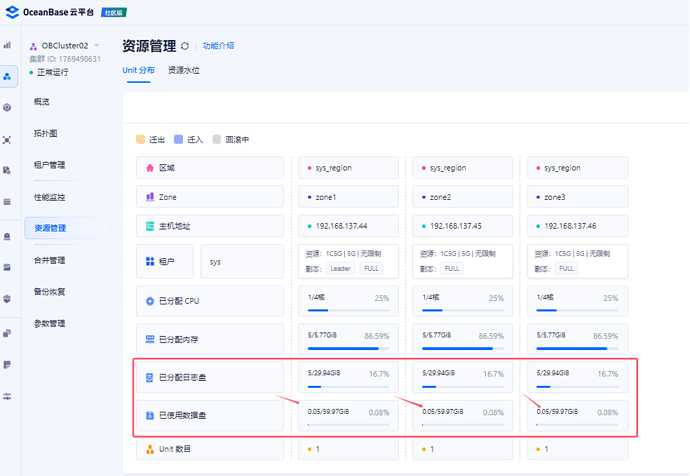Click the 租户 grid icon
Viewport: 690px width, 476px height.
click(x=149, y=262)
